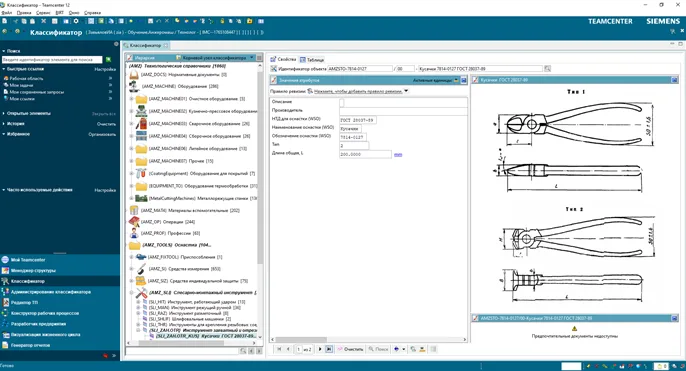Open the Файл menu
686x371 pixels.
(7, 13)
